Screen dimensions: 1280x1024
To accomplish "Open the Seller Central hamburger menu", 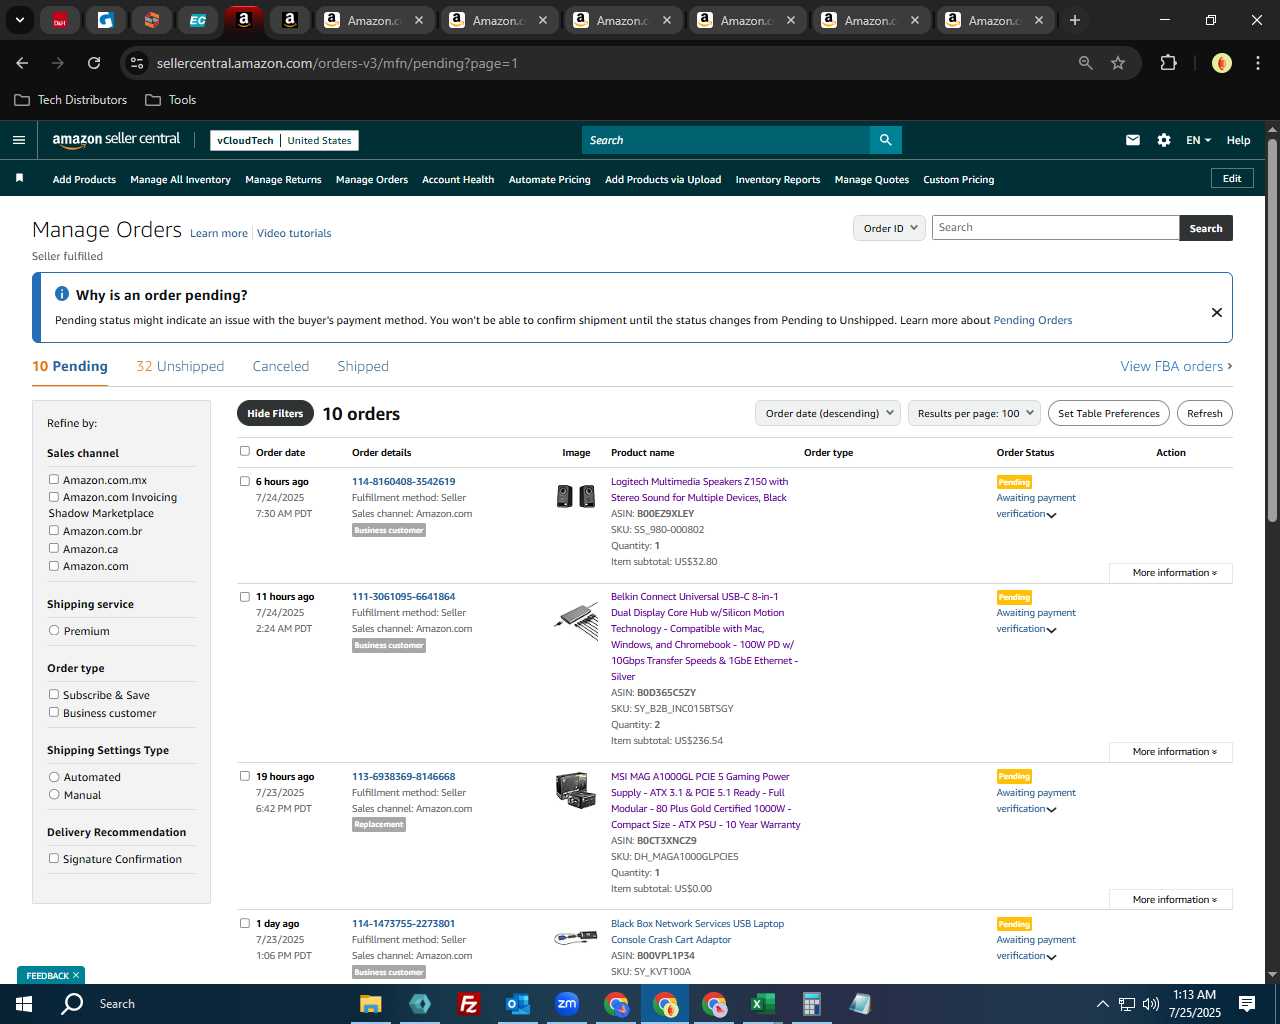I will [x=18, y=140].
